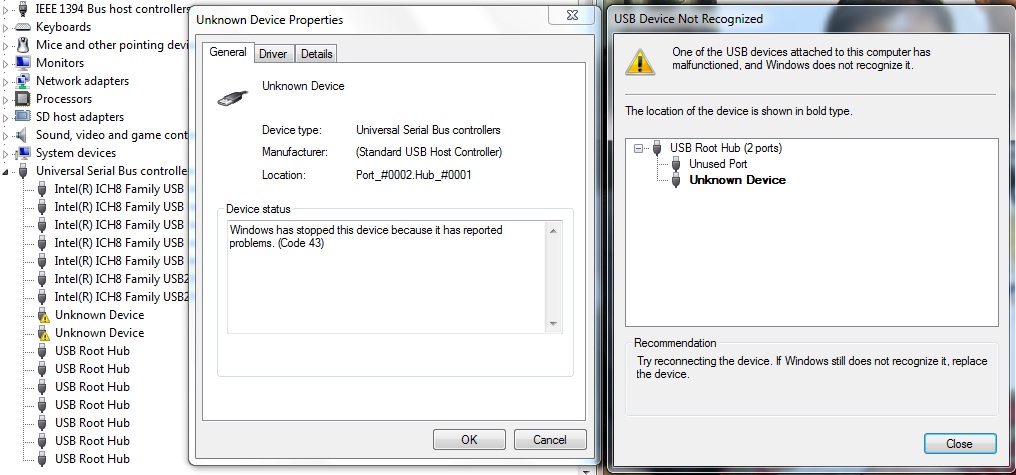Click OK in Unknown Device Properties
1016x475 pixels.
tap(469, 439)
